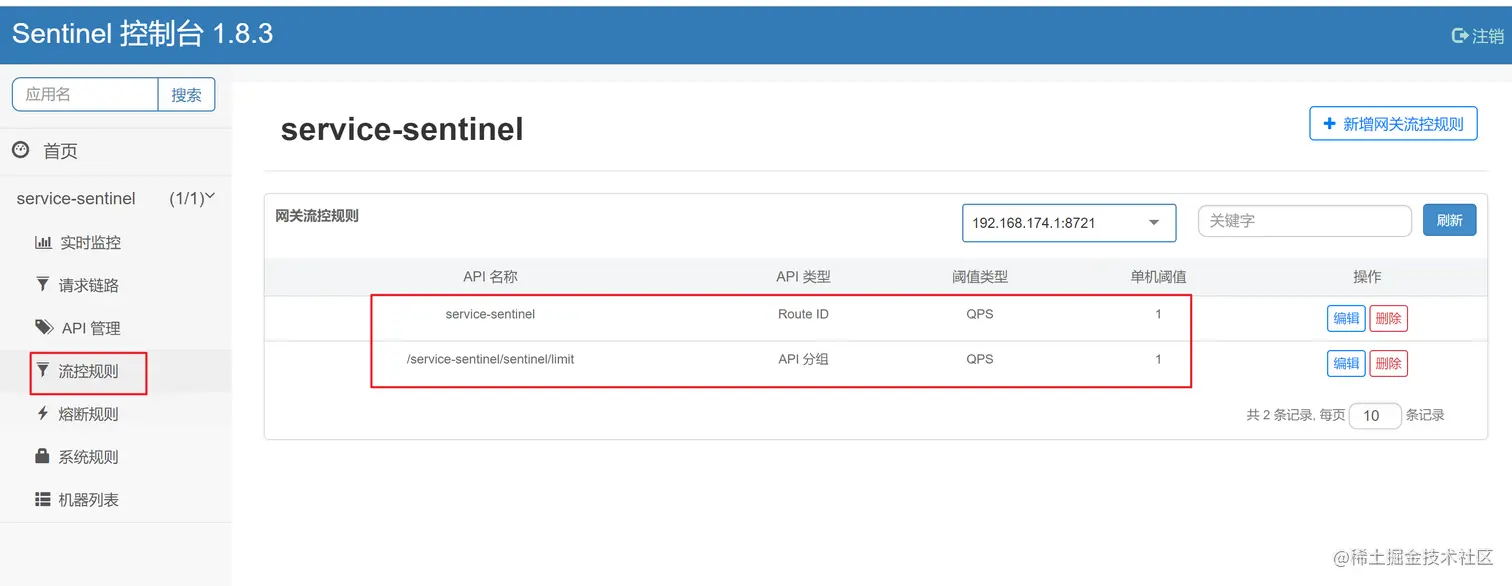Click the 刷新 button
The image size is (1512, 586).
point(1449,221)
